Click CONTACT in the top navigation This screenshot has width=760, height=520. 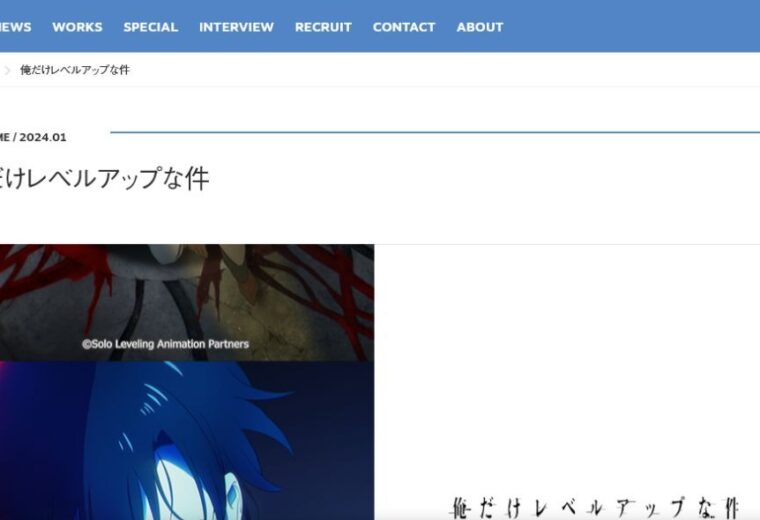[x=404, y=27]
